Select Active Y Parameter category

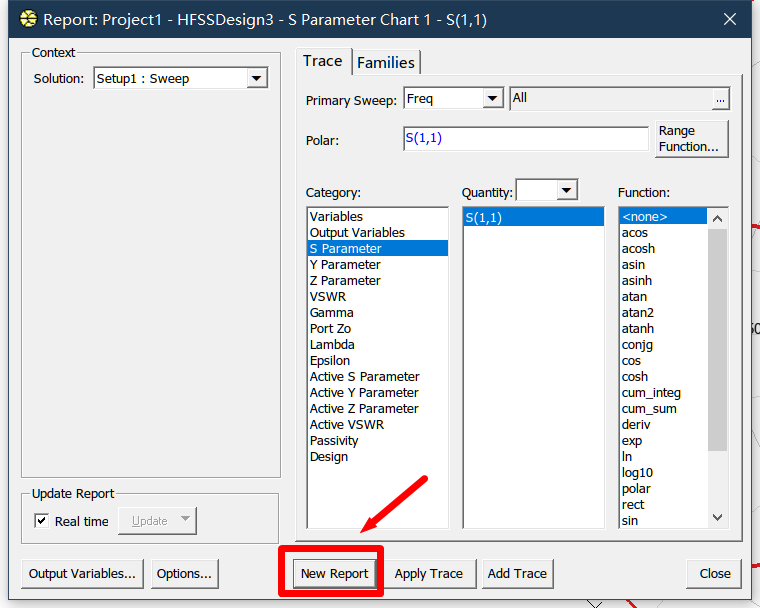point(378,392)
